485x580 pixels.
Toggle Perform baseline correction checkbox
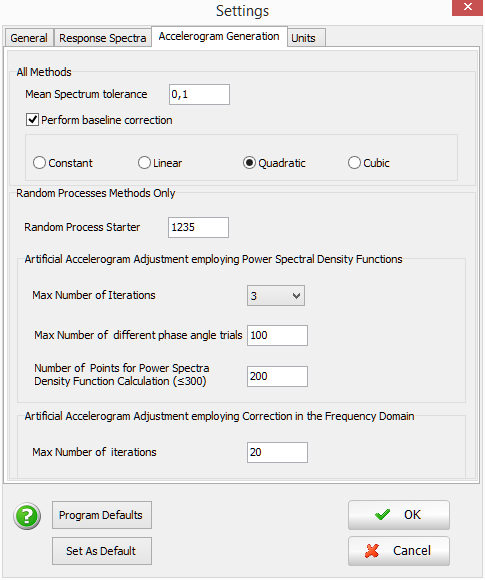[32, 120]
